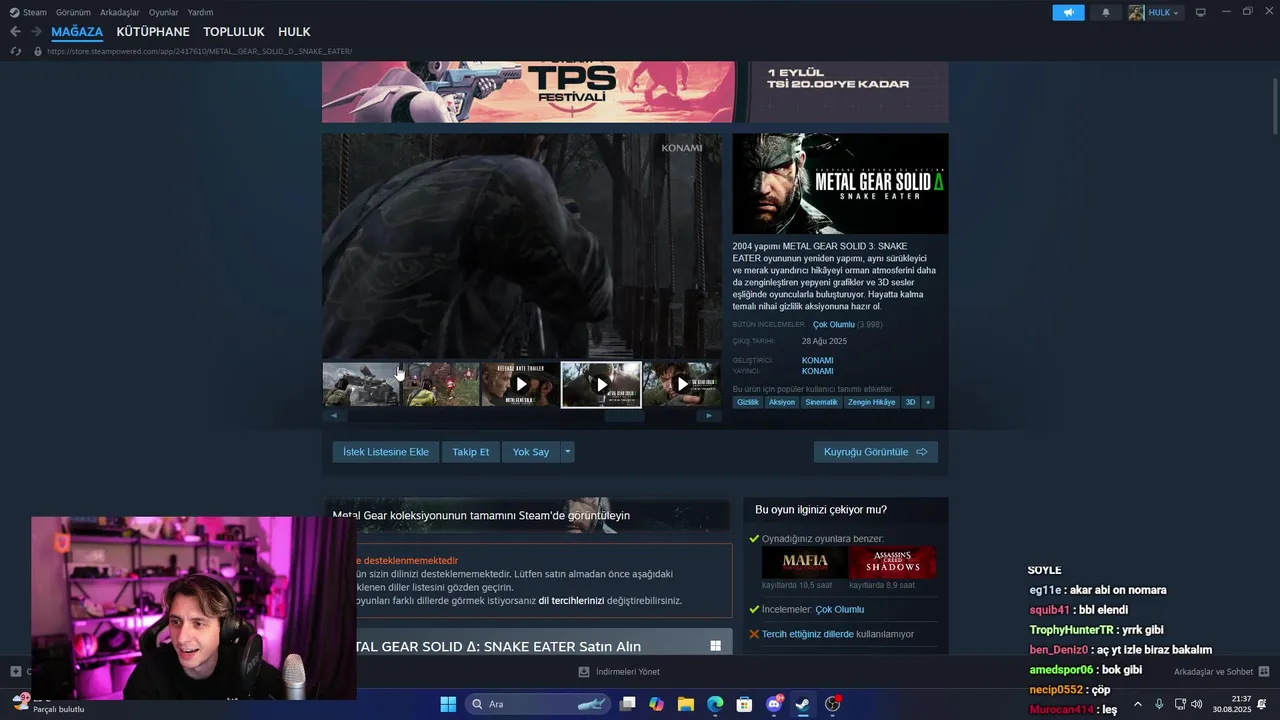The width and height of the screenshot is (1280, 720).
Task: Open the Arkadaşlar menu
Action: (x=119, y=12)
